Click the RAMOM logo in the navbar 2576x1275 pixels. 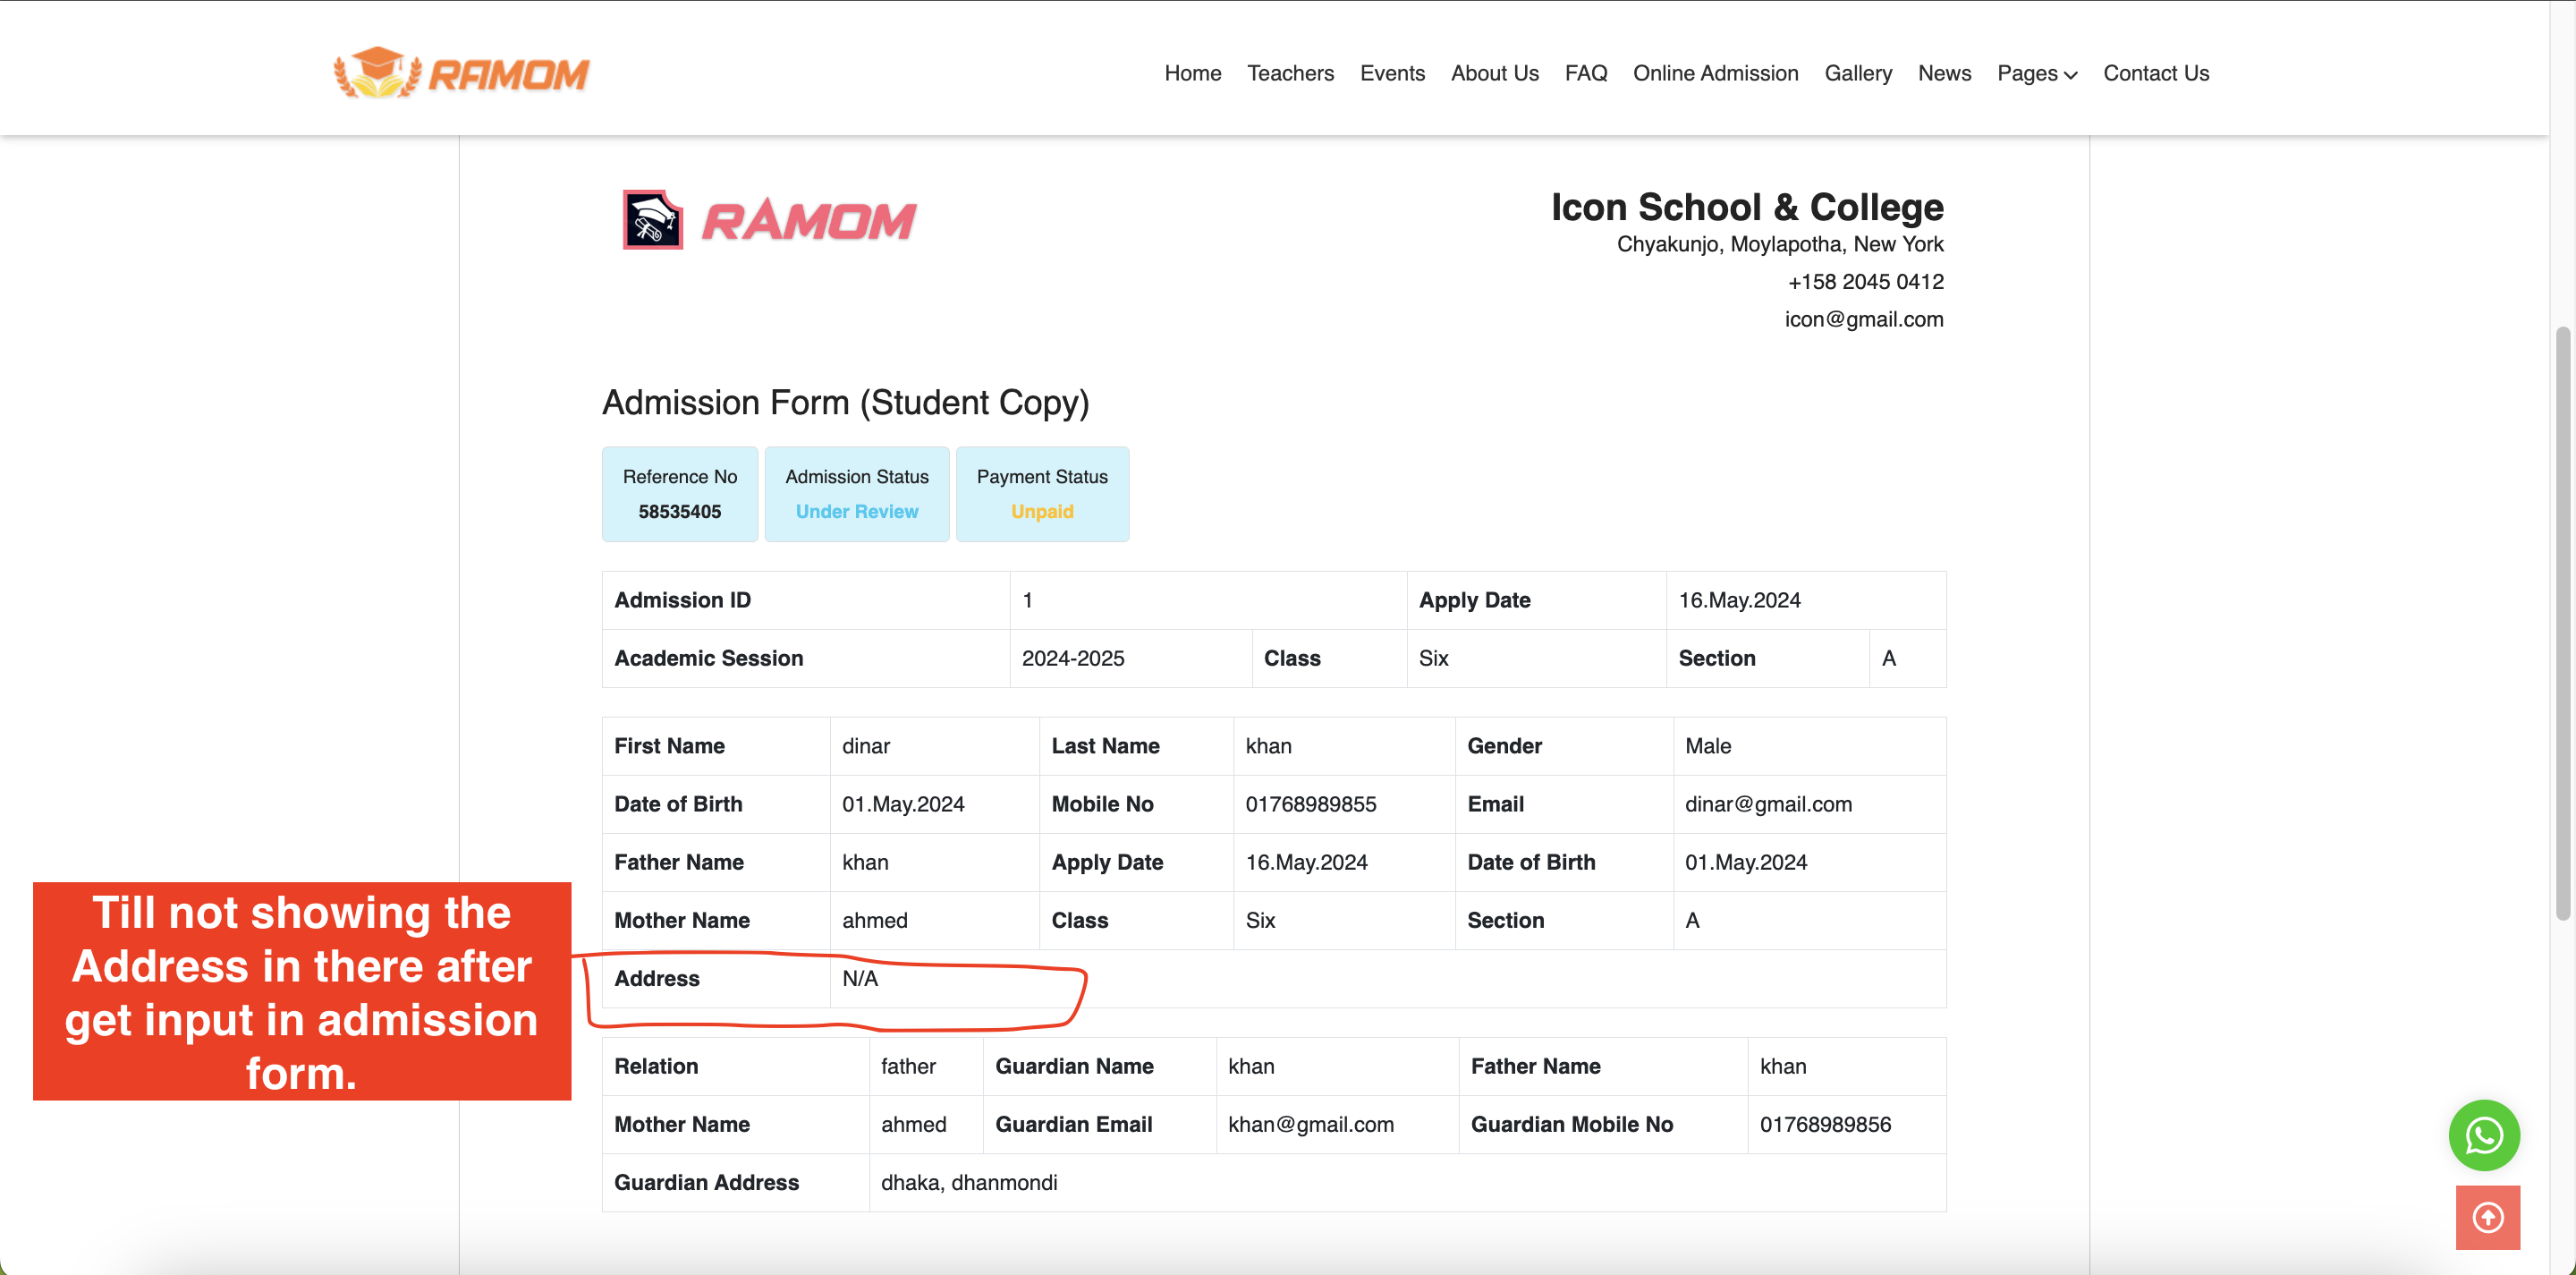point(461,72)
